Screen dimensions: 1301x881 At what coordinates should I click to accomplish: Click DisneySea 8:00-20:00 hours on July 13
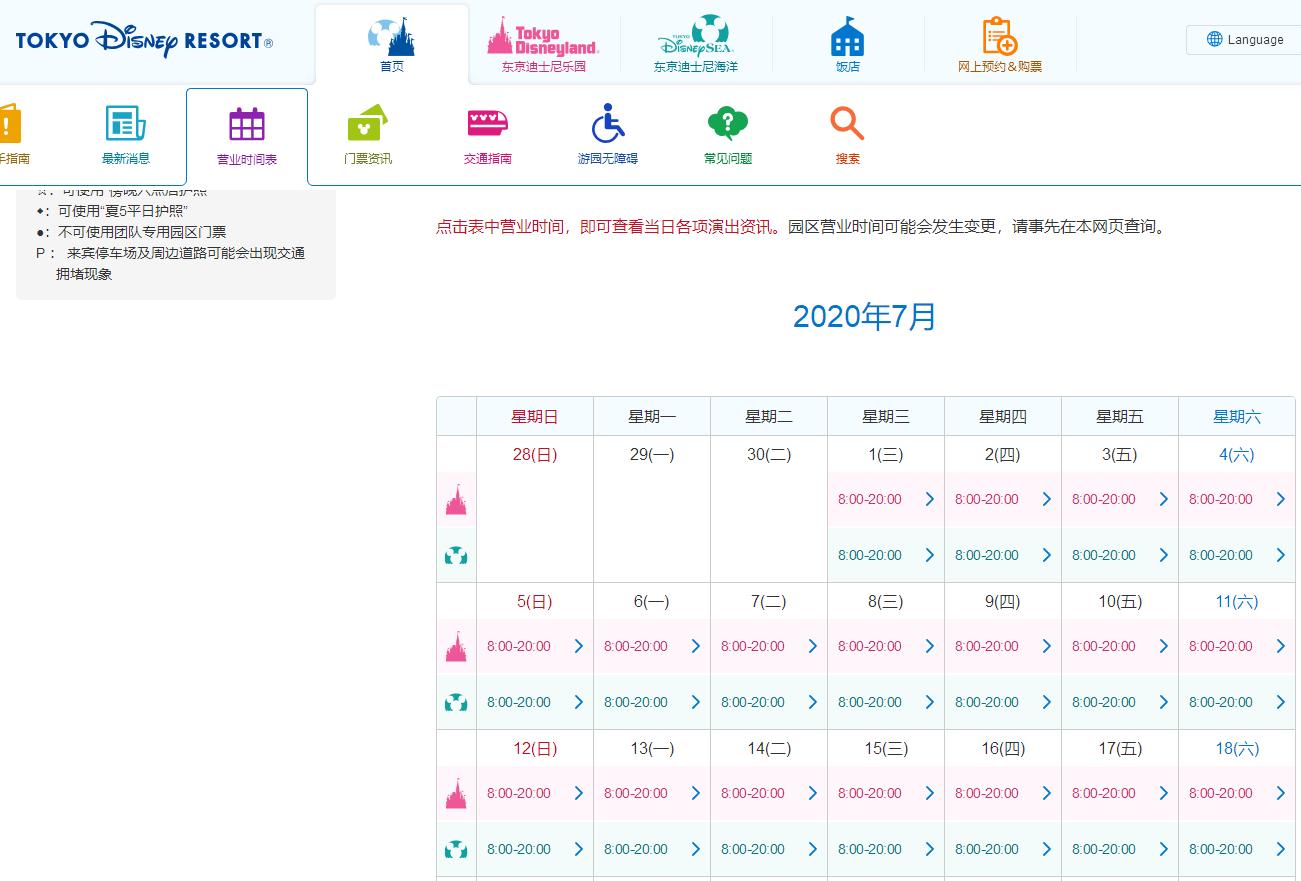click(636, 849)
